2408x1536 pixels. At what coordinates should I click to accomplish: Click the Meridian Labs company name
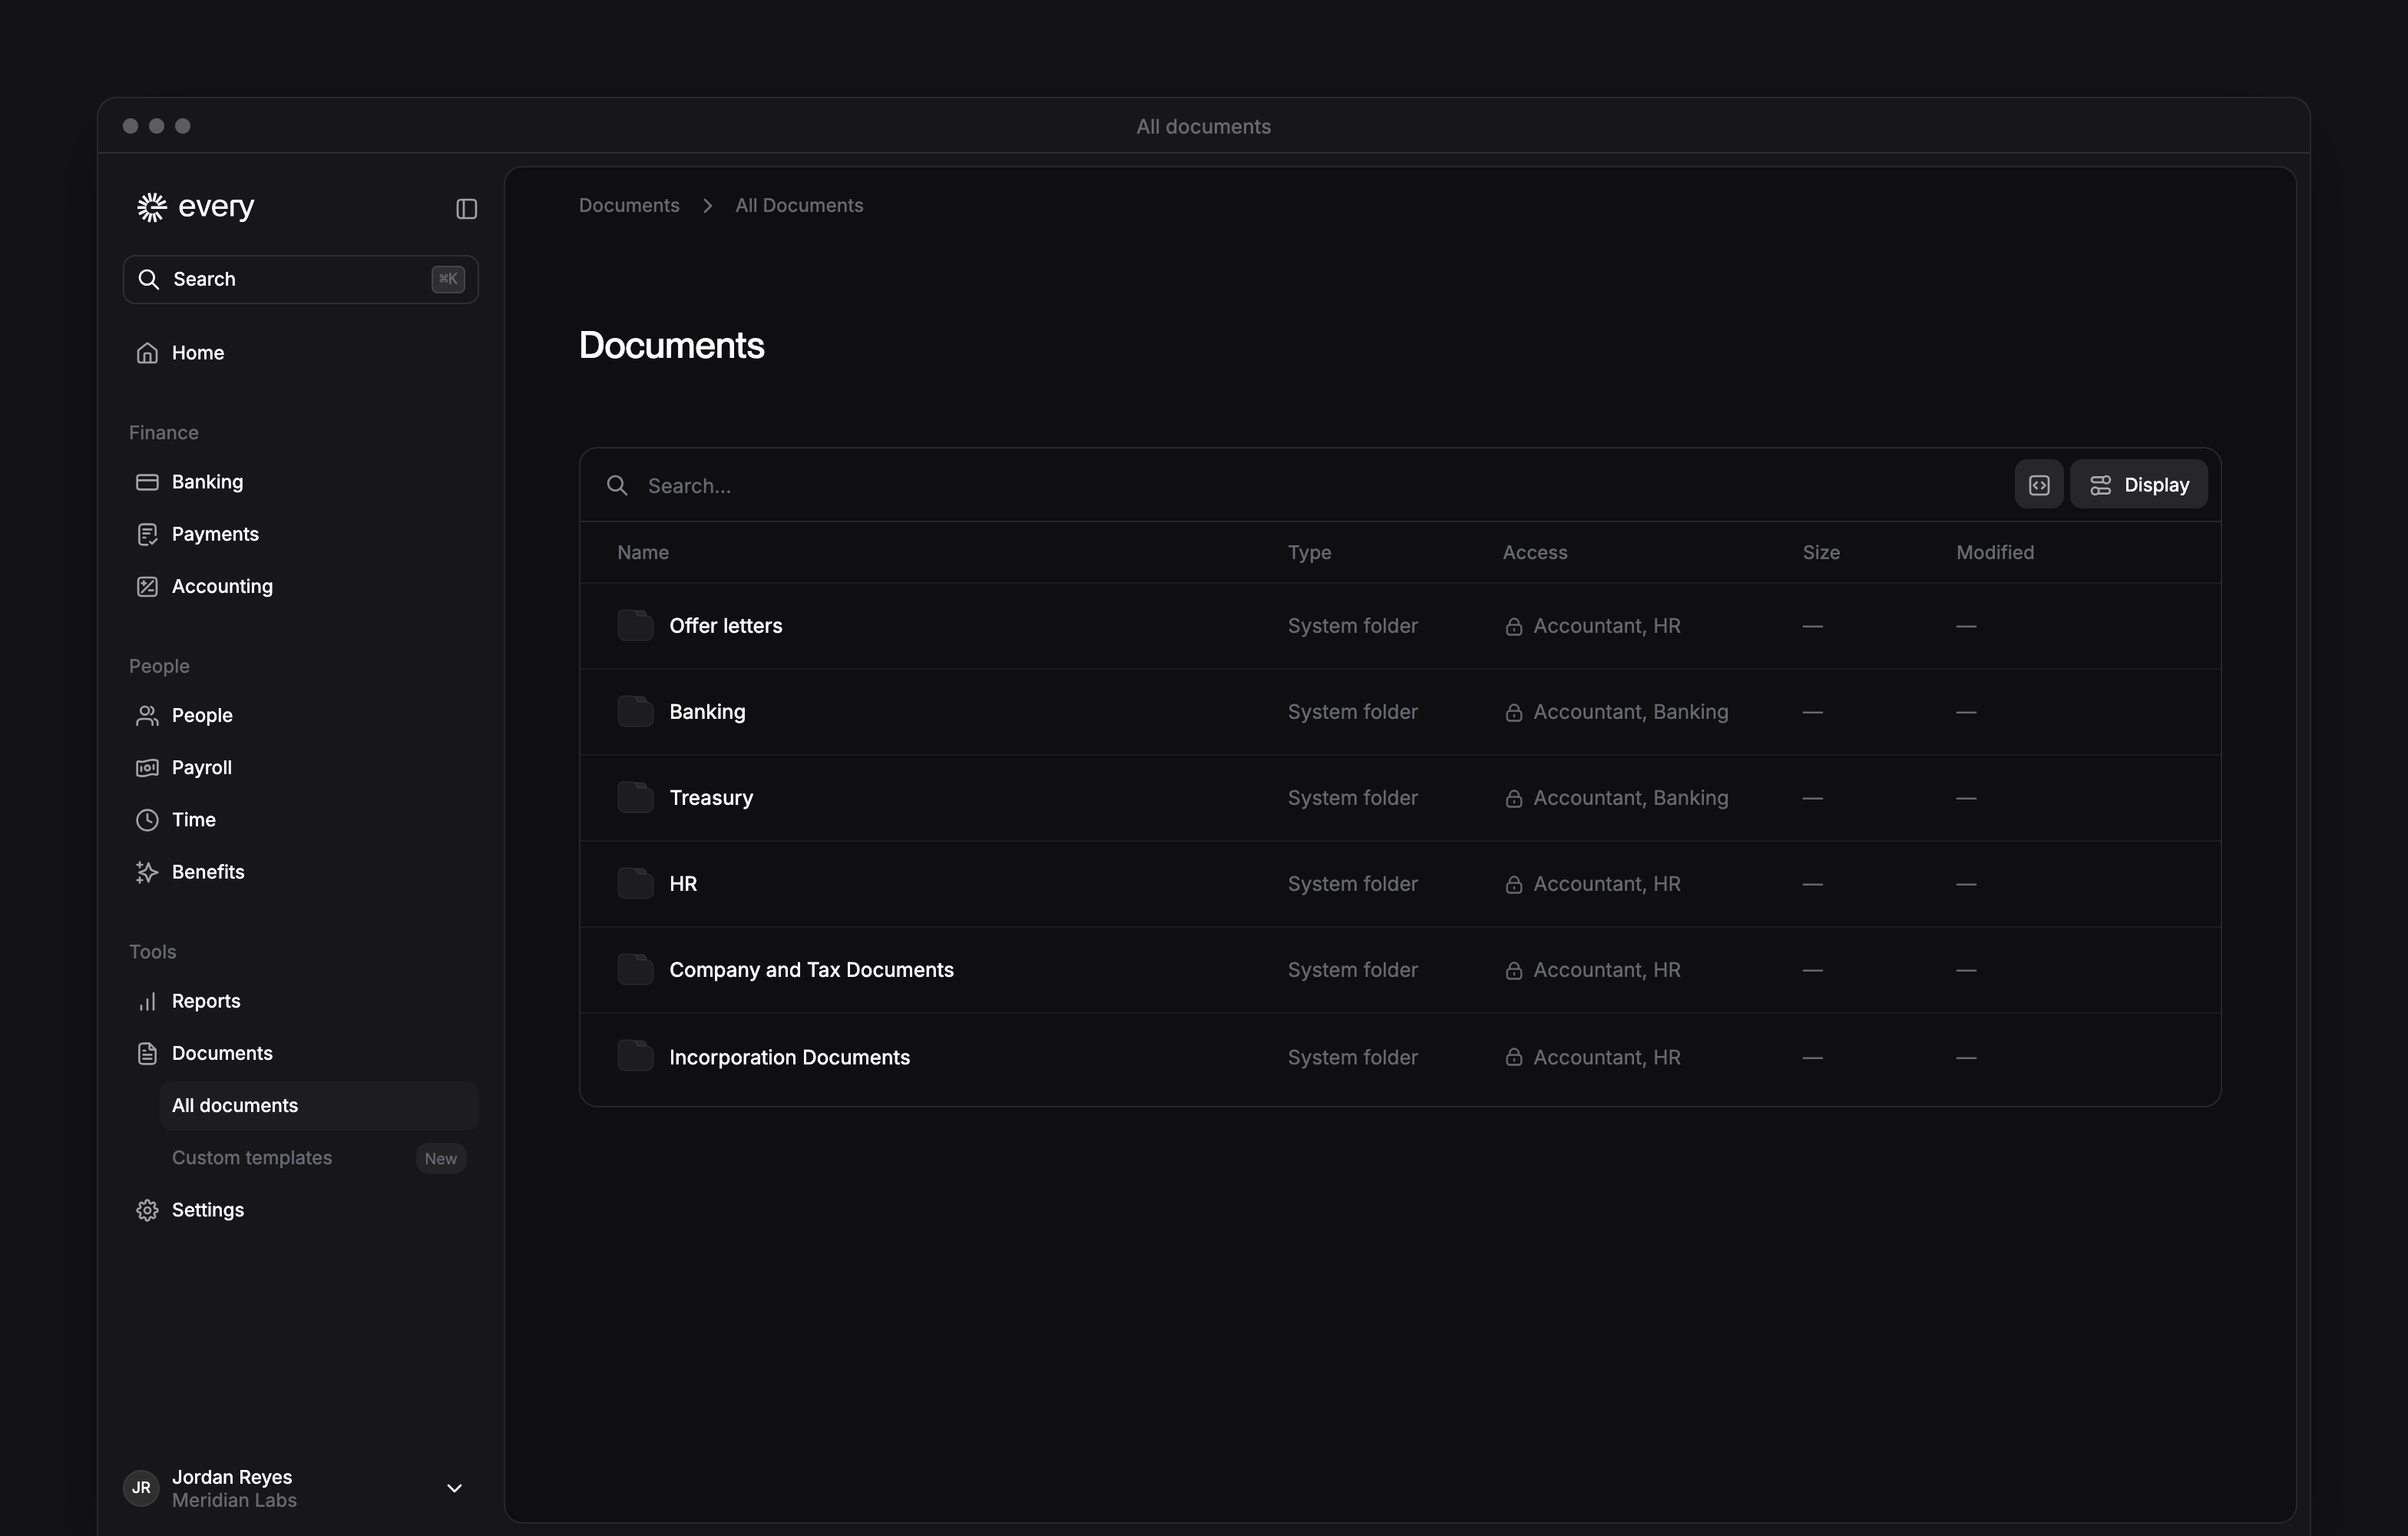(234, 1500)
